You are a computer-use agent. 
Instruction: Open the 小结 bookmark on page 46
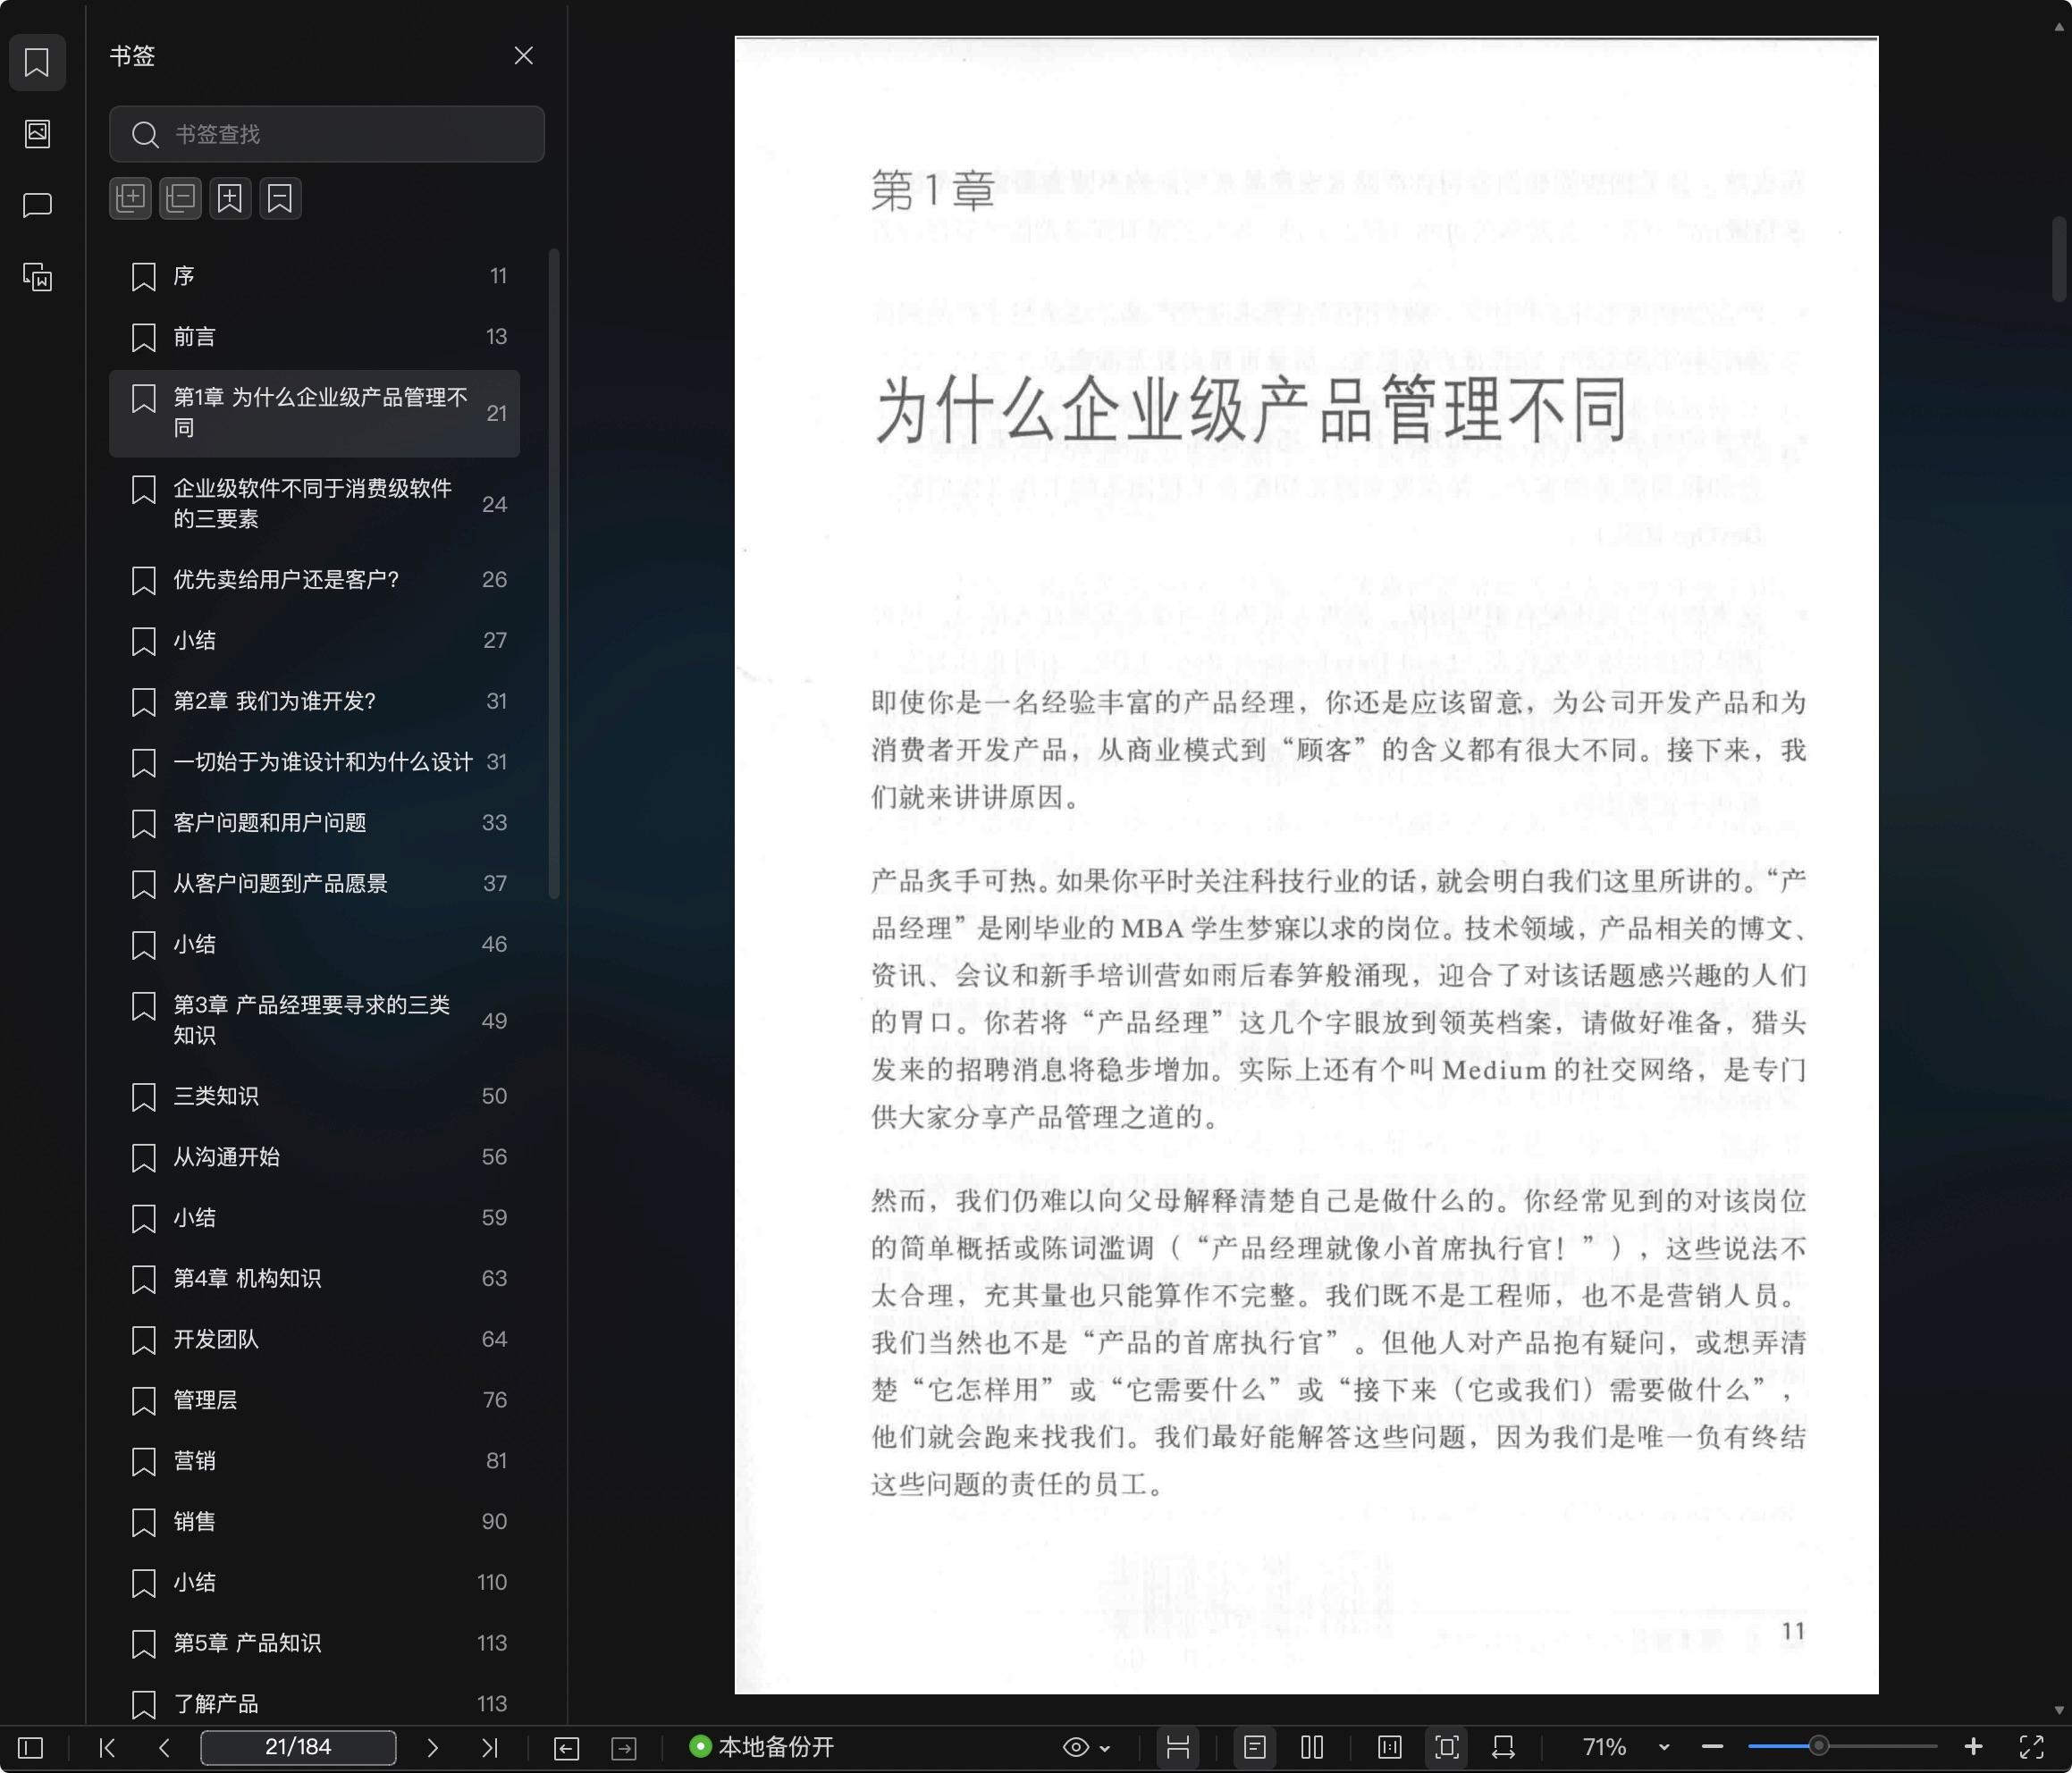(x=314, y=944)
